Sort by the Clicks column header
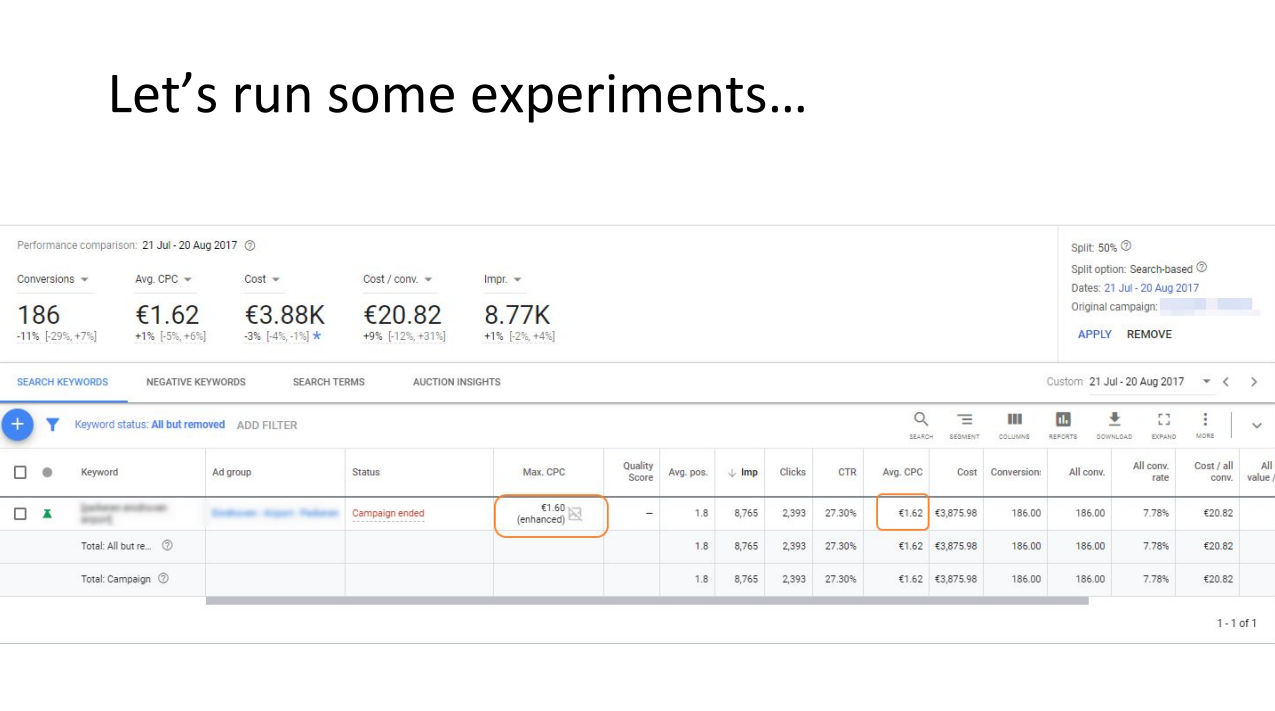Viewport: 1275px width, 711px height. (793, 472)
